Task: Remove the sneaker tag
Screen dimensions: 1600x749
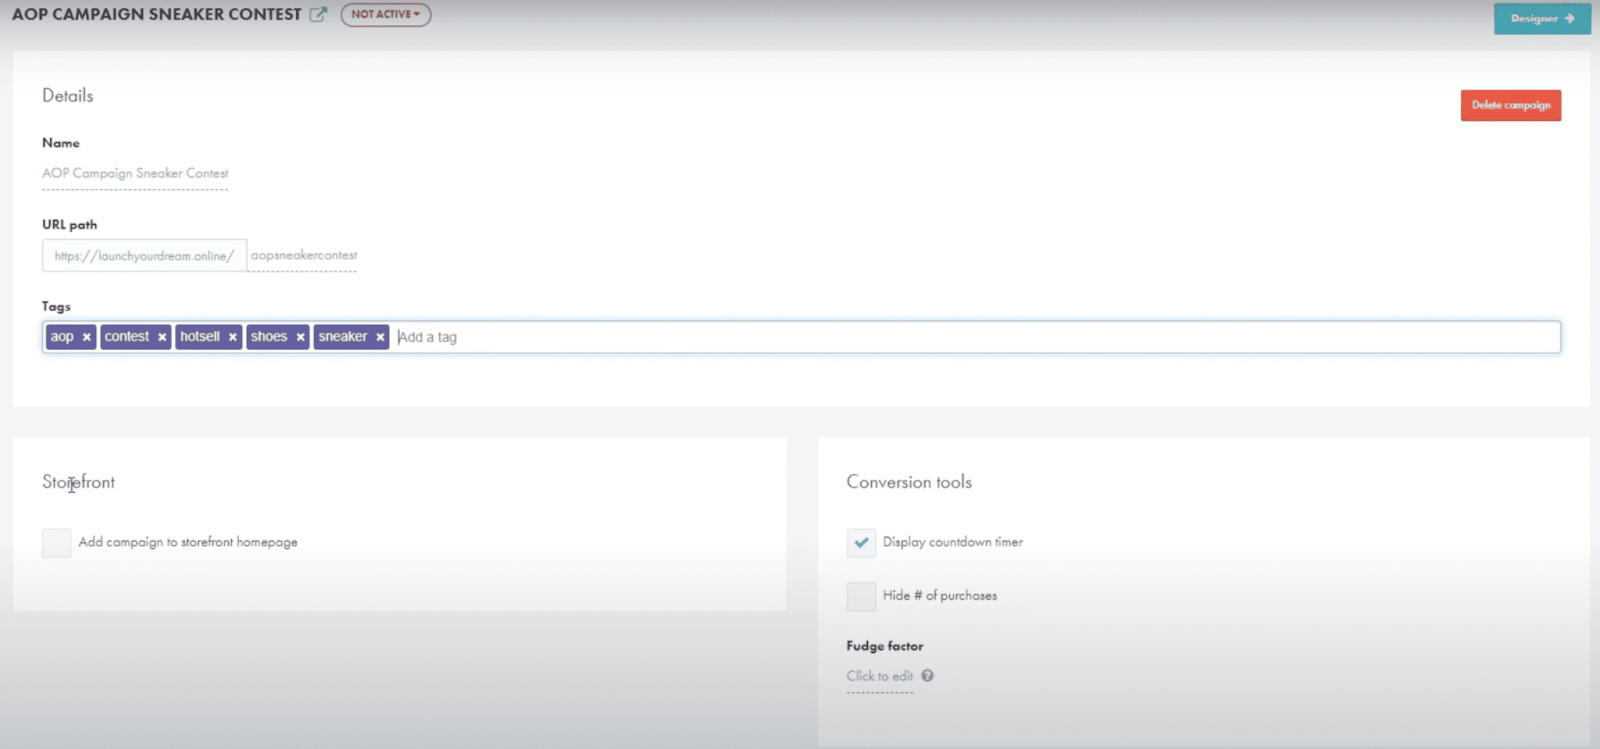Action: 380,337
